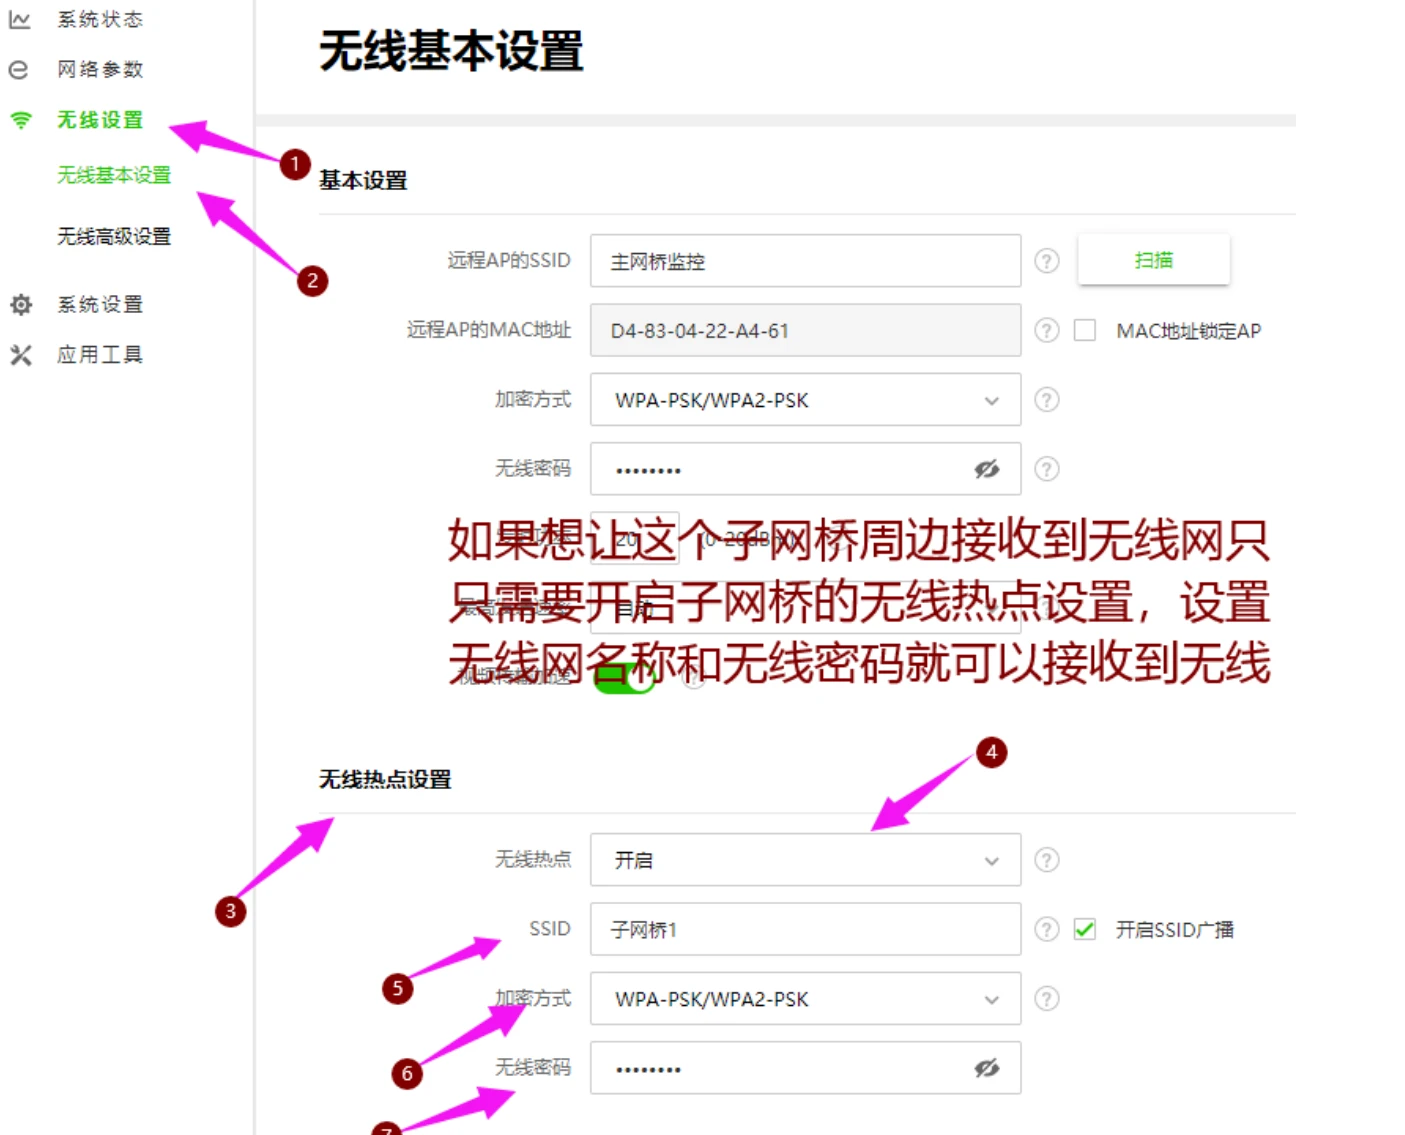1405x1135 pixels.
Task: Toggle the green switch in basic settings
Action: [624, 677]
